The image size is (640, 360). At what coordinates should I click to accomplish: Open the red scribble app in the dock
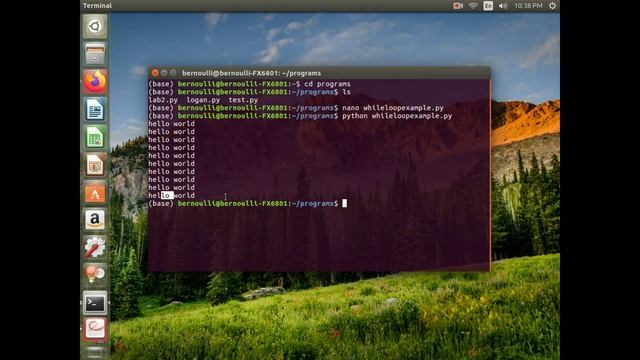(x=95, y=329)
